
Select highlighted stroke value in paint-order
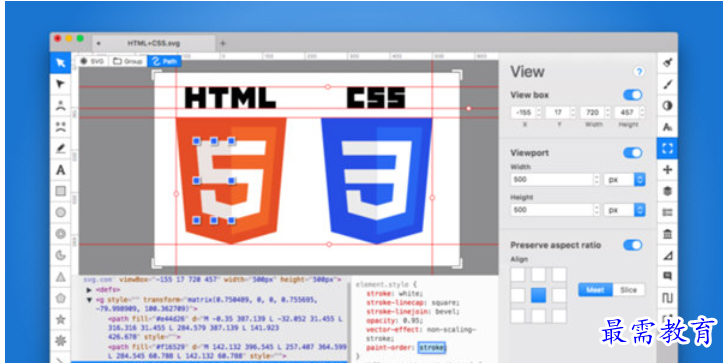pyautogui.click(x=432, y=347)
